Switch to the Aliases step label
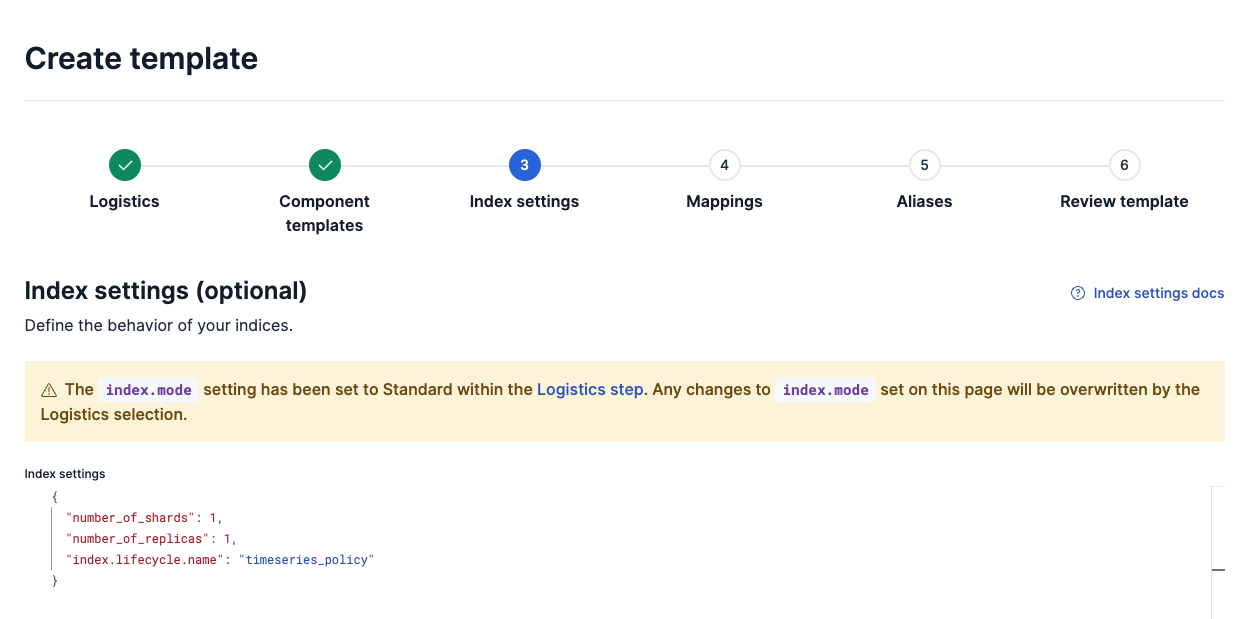The width and height of the screenshot is (1248, 619). tap(924, 201)
